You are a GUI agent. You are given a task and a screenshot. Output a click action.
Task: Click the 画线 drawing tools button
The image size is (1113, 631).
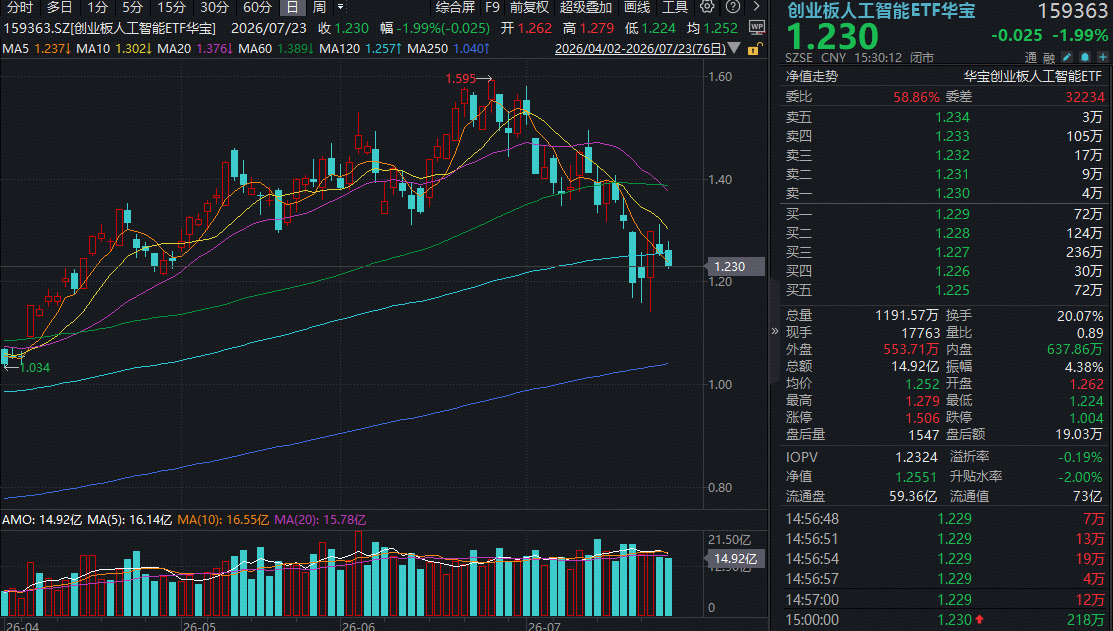click(637, 7)
